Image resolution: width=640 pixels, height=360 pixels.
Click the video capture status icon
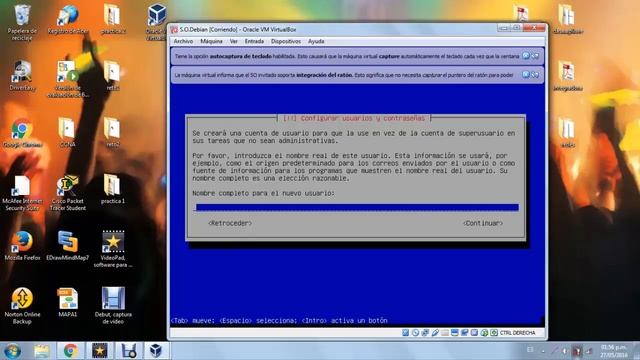tap(464, 333)
